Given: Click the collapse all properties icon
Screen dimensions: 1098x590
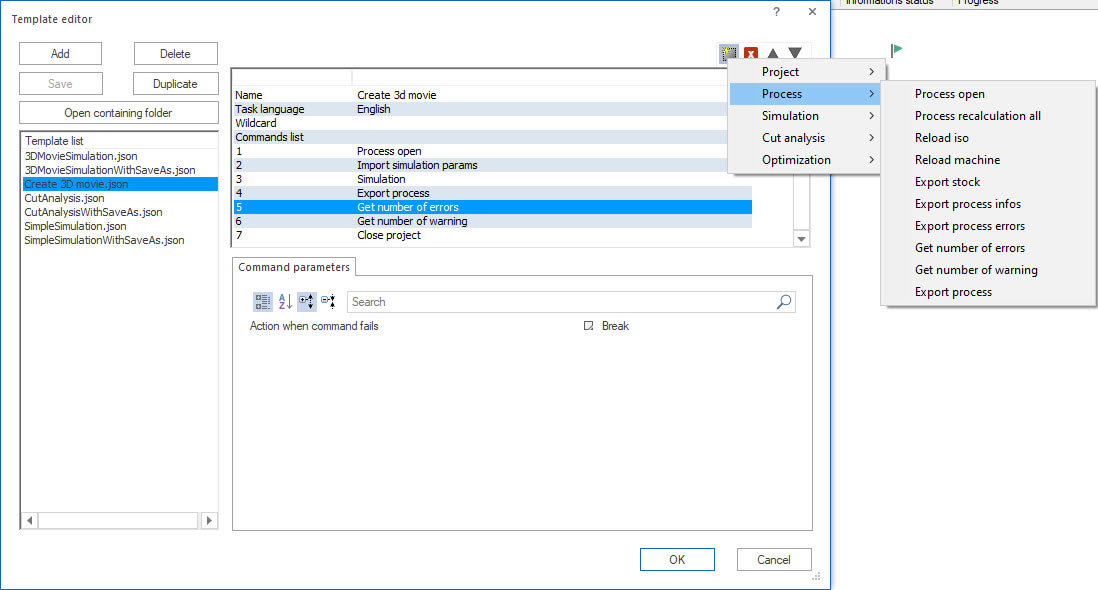Looking at the screenshot, I should (x=328, y=301).
